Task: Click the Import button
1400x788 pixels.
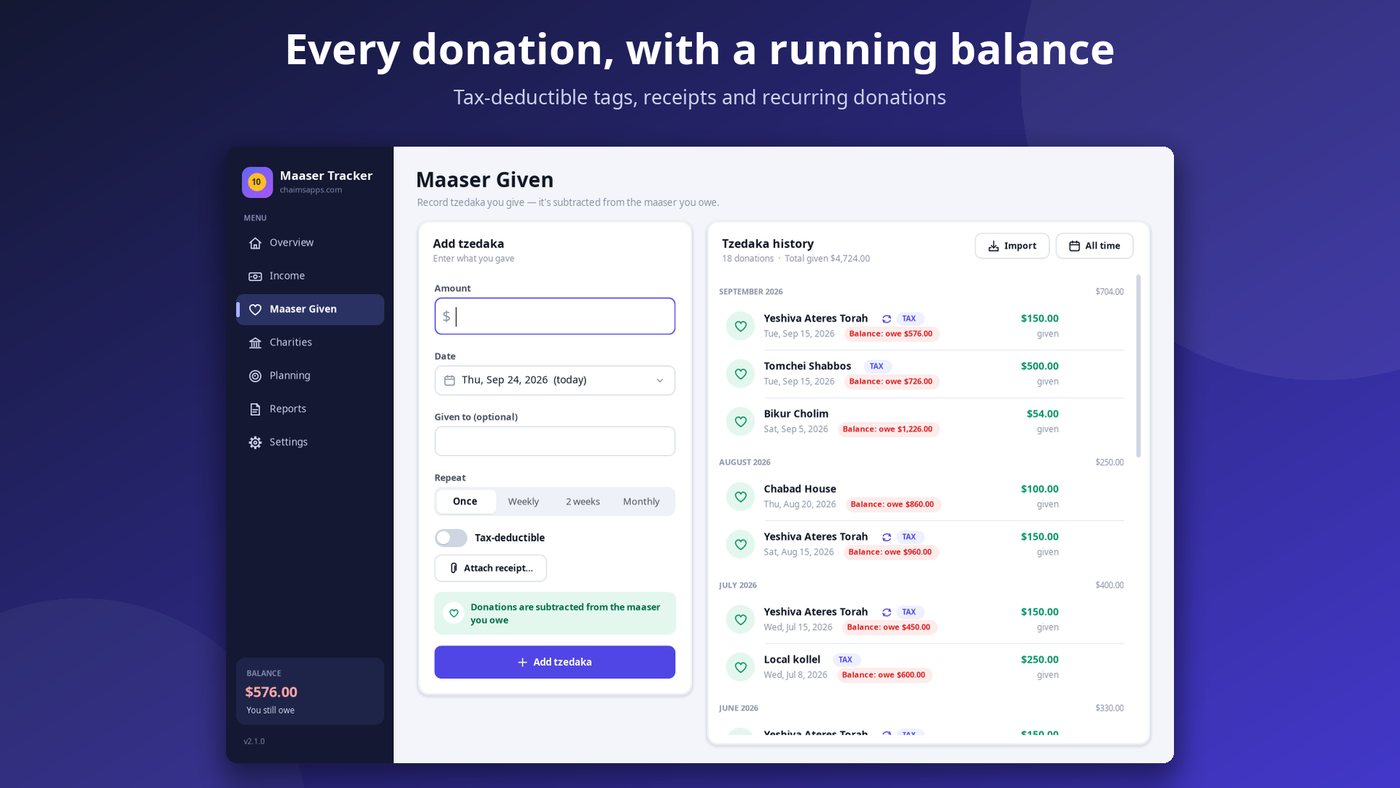Action: [x=1012, y=246]
